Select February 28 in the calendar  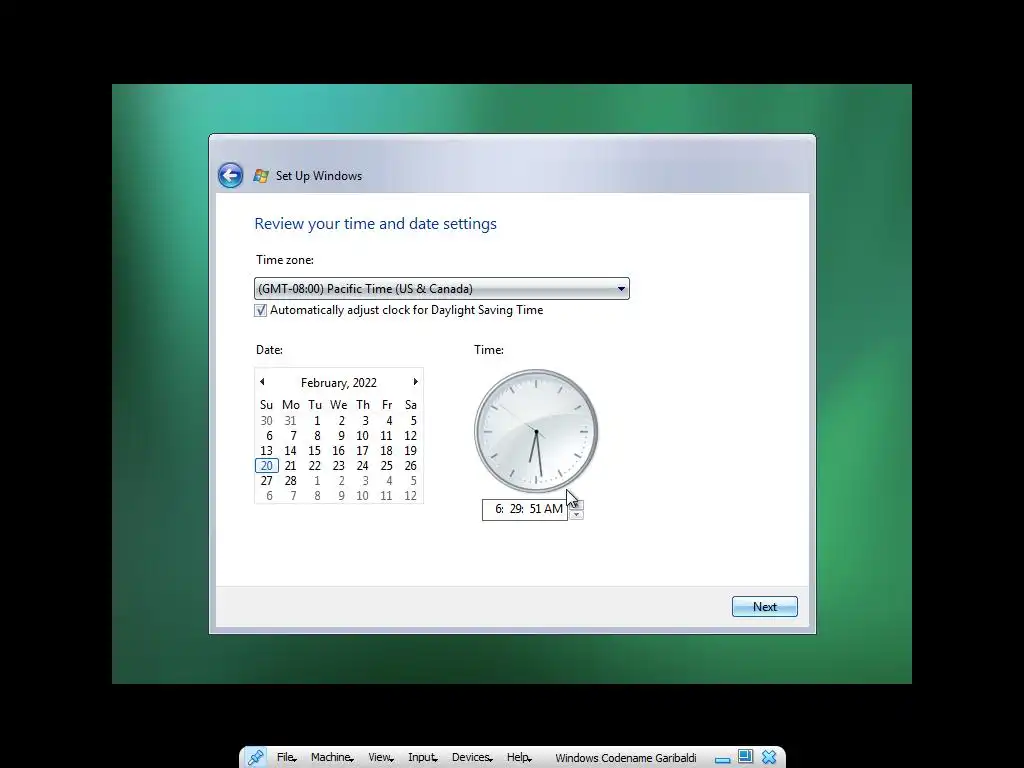(290, 481)
